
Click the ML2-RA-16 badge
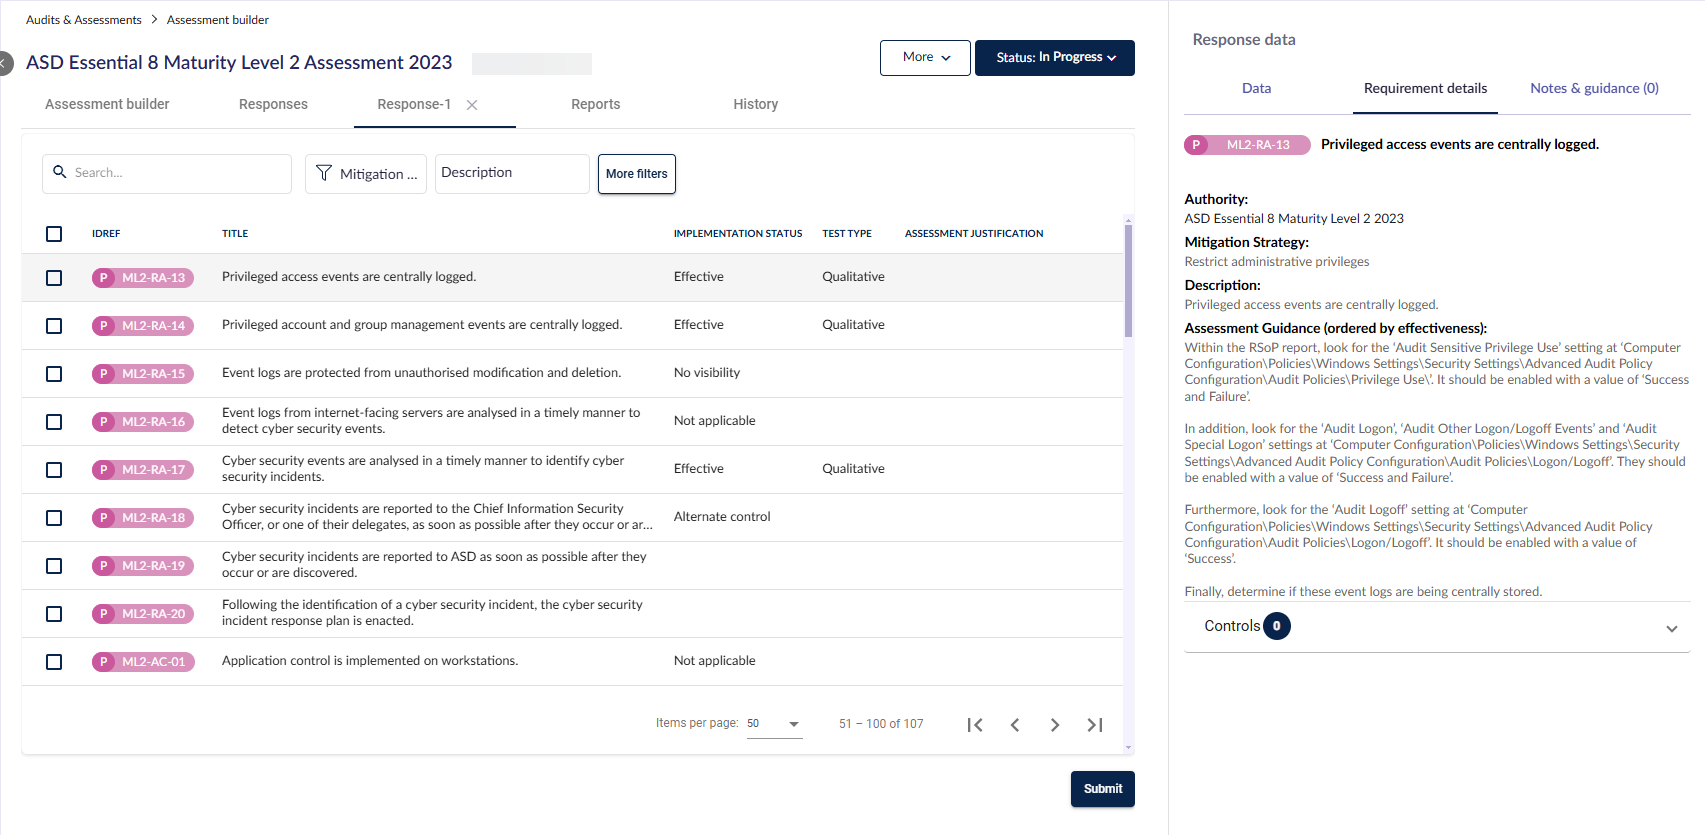(x=143, y=422)
